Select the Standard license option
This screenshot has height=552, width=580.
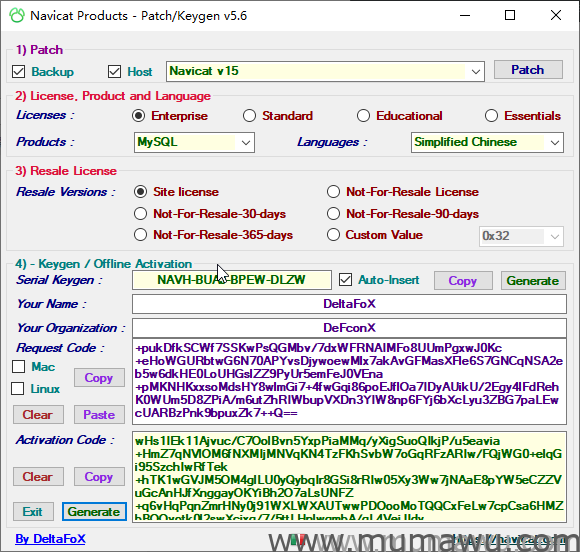249,116
